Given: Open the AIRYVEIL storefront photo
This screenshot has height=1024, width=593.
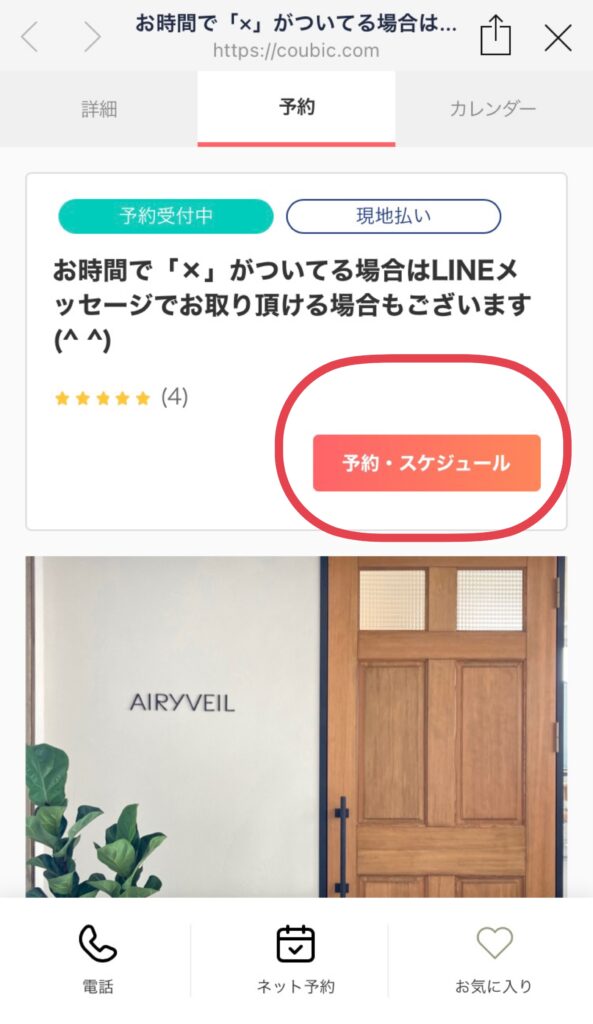Looking at the screenshot, I should (296, 726).
